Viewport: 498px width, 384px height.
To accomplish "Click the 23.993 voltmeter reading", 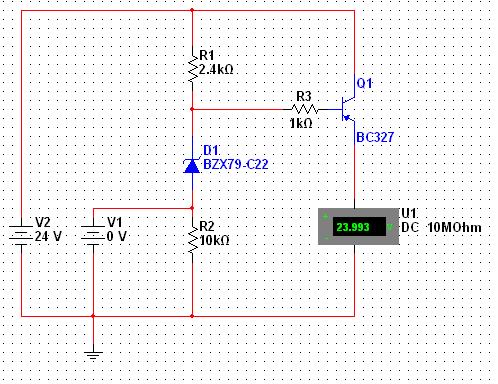I will point(353,227).
